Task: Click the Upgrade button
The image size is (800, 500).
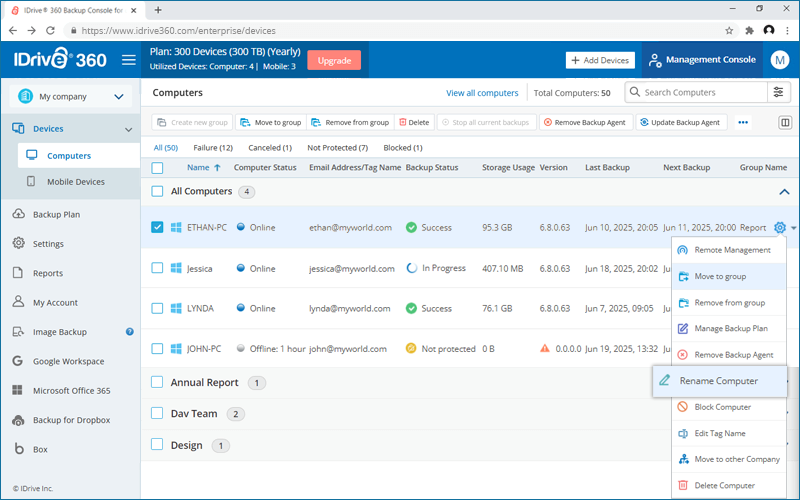Action: click(334, 60)
